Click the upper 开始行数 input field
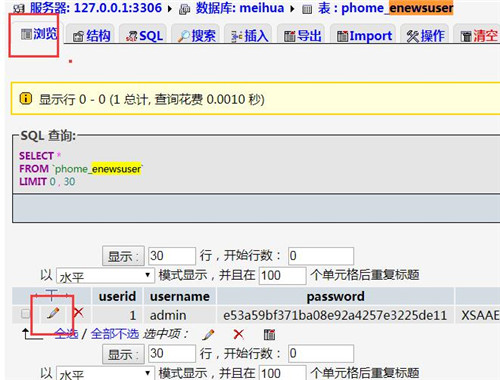This screenshot has width=500, height=380. pyautogui.click(x=321, y=256)
